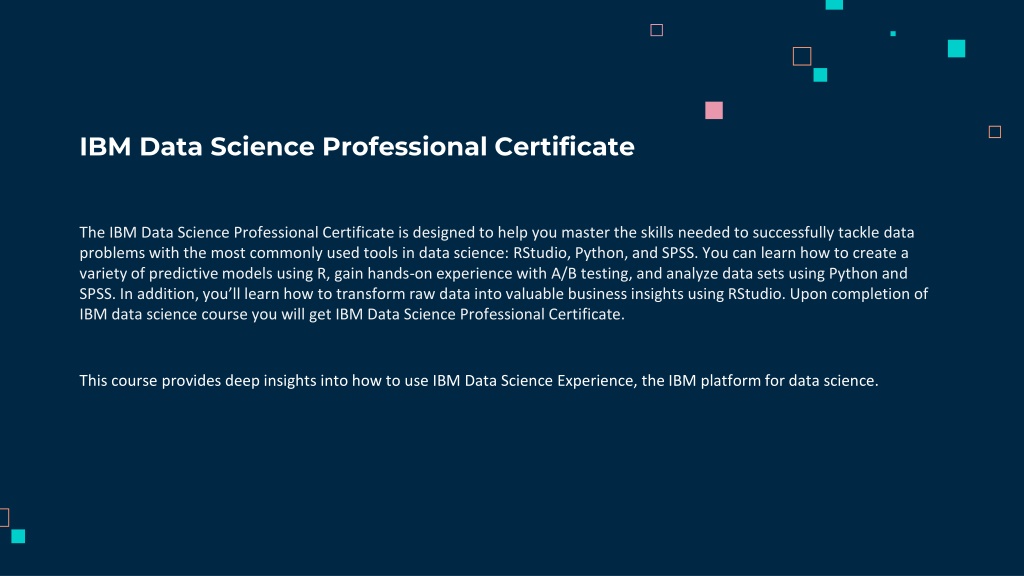Select the small outlined square above the title
Screen dimensions: 1024x576
point(656,30)
